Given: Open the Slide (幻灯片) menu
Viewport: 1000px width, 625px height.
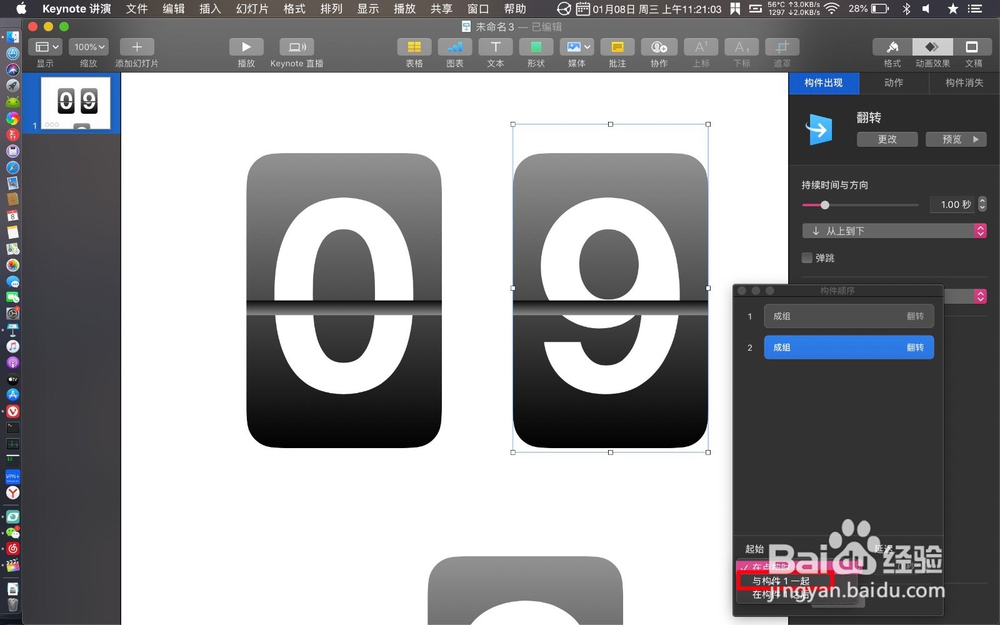Looking at the screenshot, I should click(x=252, y=9).
